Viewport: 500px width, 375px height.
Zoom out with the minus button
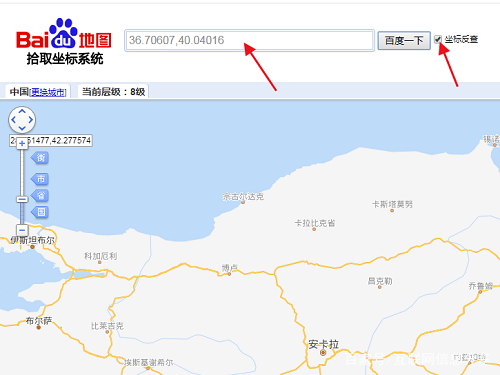(22, 230)
